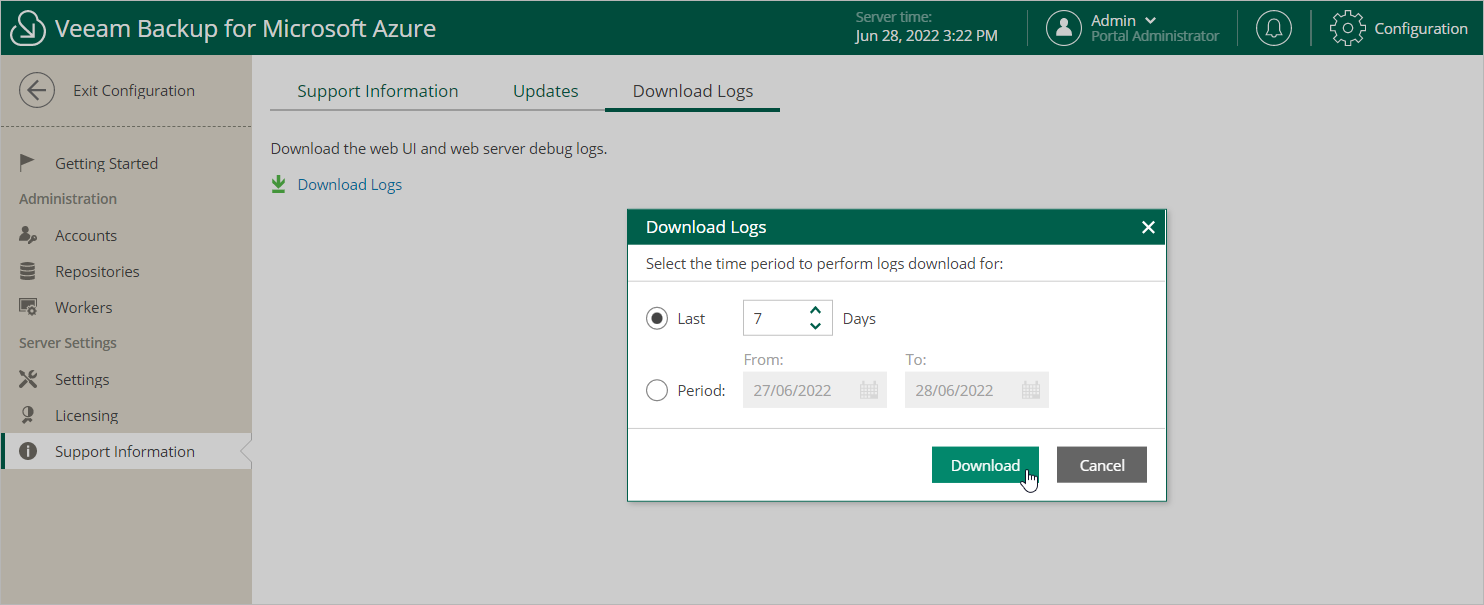Open Accounts in the sidebar
The width and height of the screenshot is (1484, 605).
[x=126, y=235]
